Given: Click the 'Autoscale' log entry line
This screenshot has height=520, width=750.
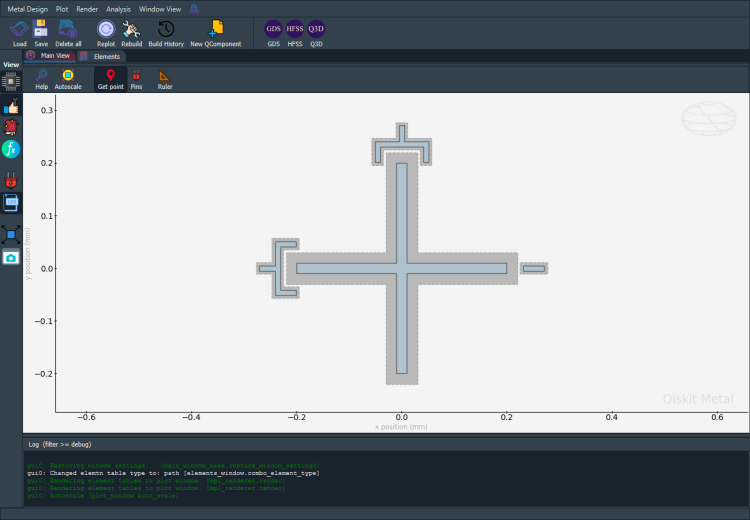Looking at the screenshot, I should 103,496.
